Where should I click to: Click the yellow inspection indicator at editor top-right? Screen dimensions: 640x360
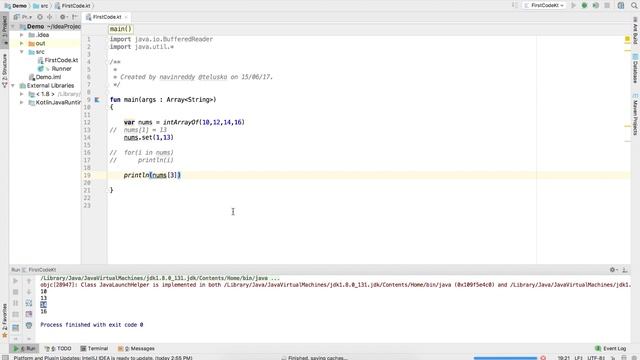tap(627, 39)
